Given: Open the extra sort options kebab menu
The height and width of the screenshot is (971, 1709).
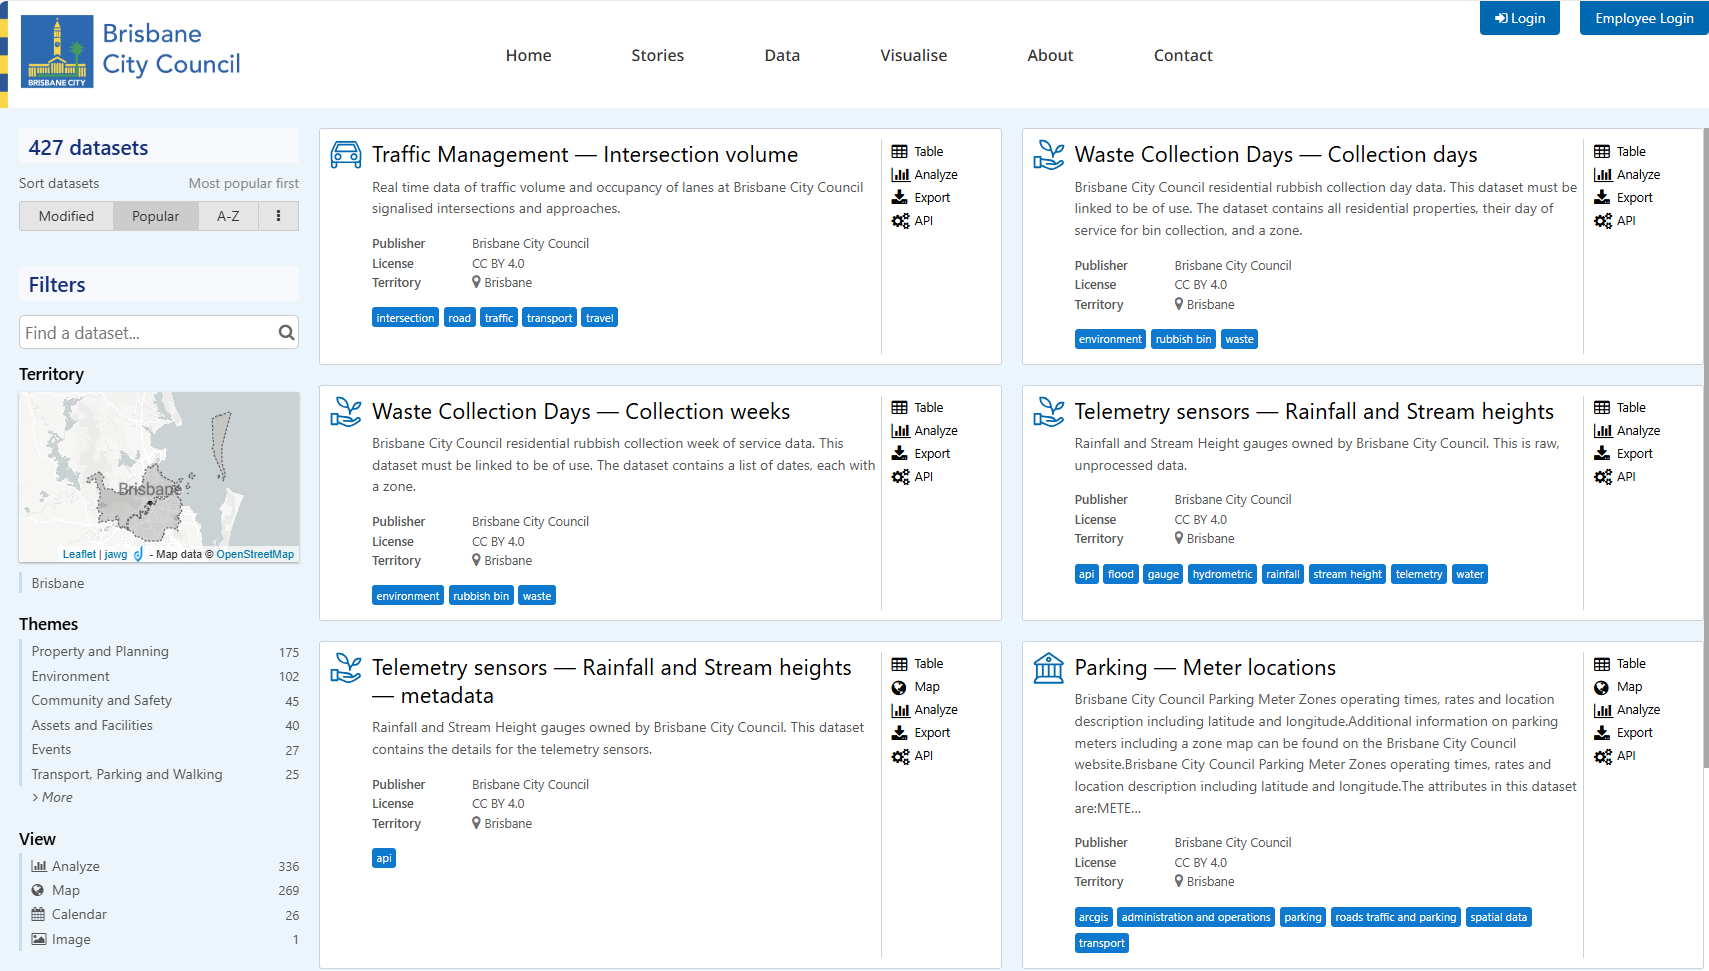Looking at the screenshot, I should click(278, 216).
